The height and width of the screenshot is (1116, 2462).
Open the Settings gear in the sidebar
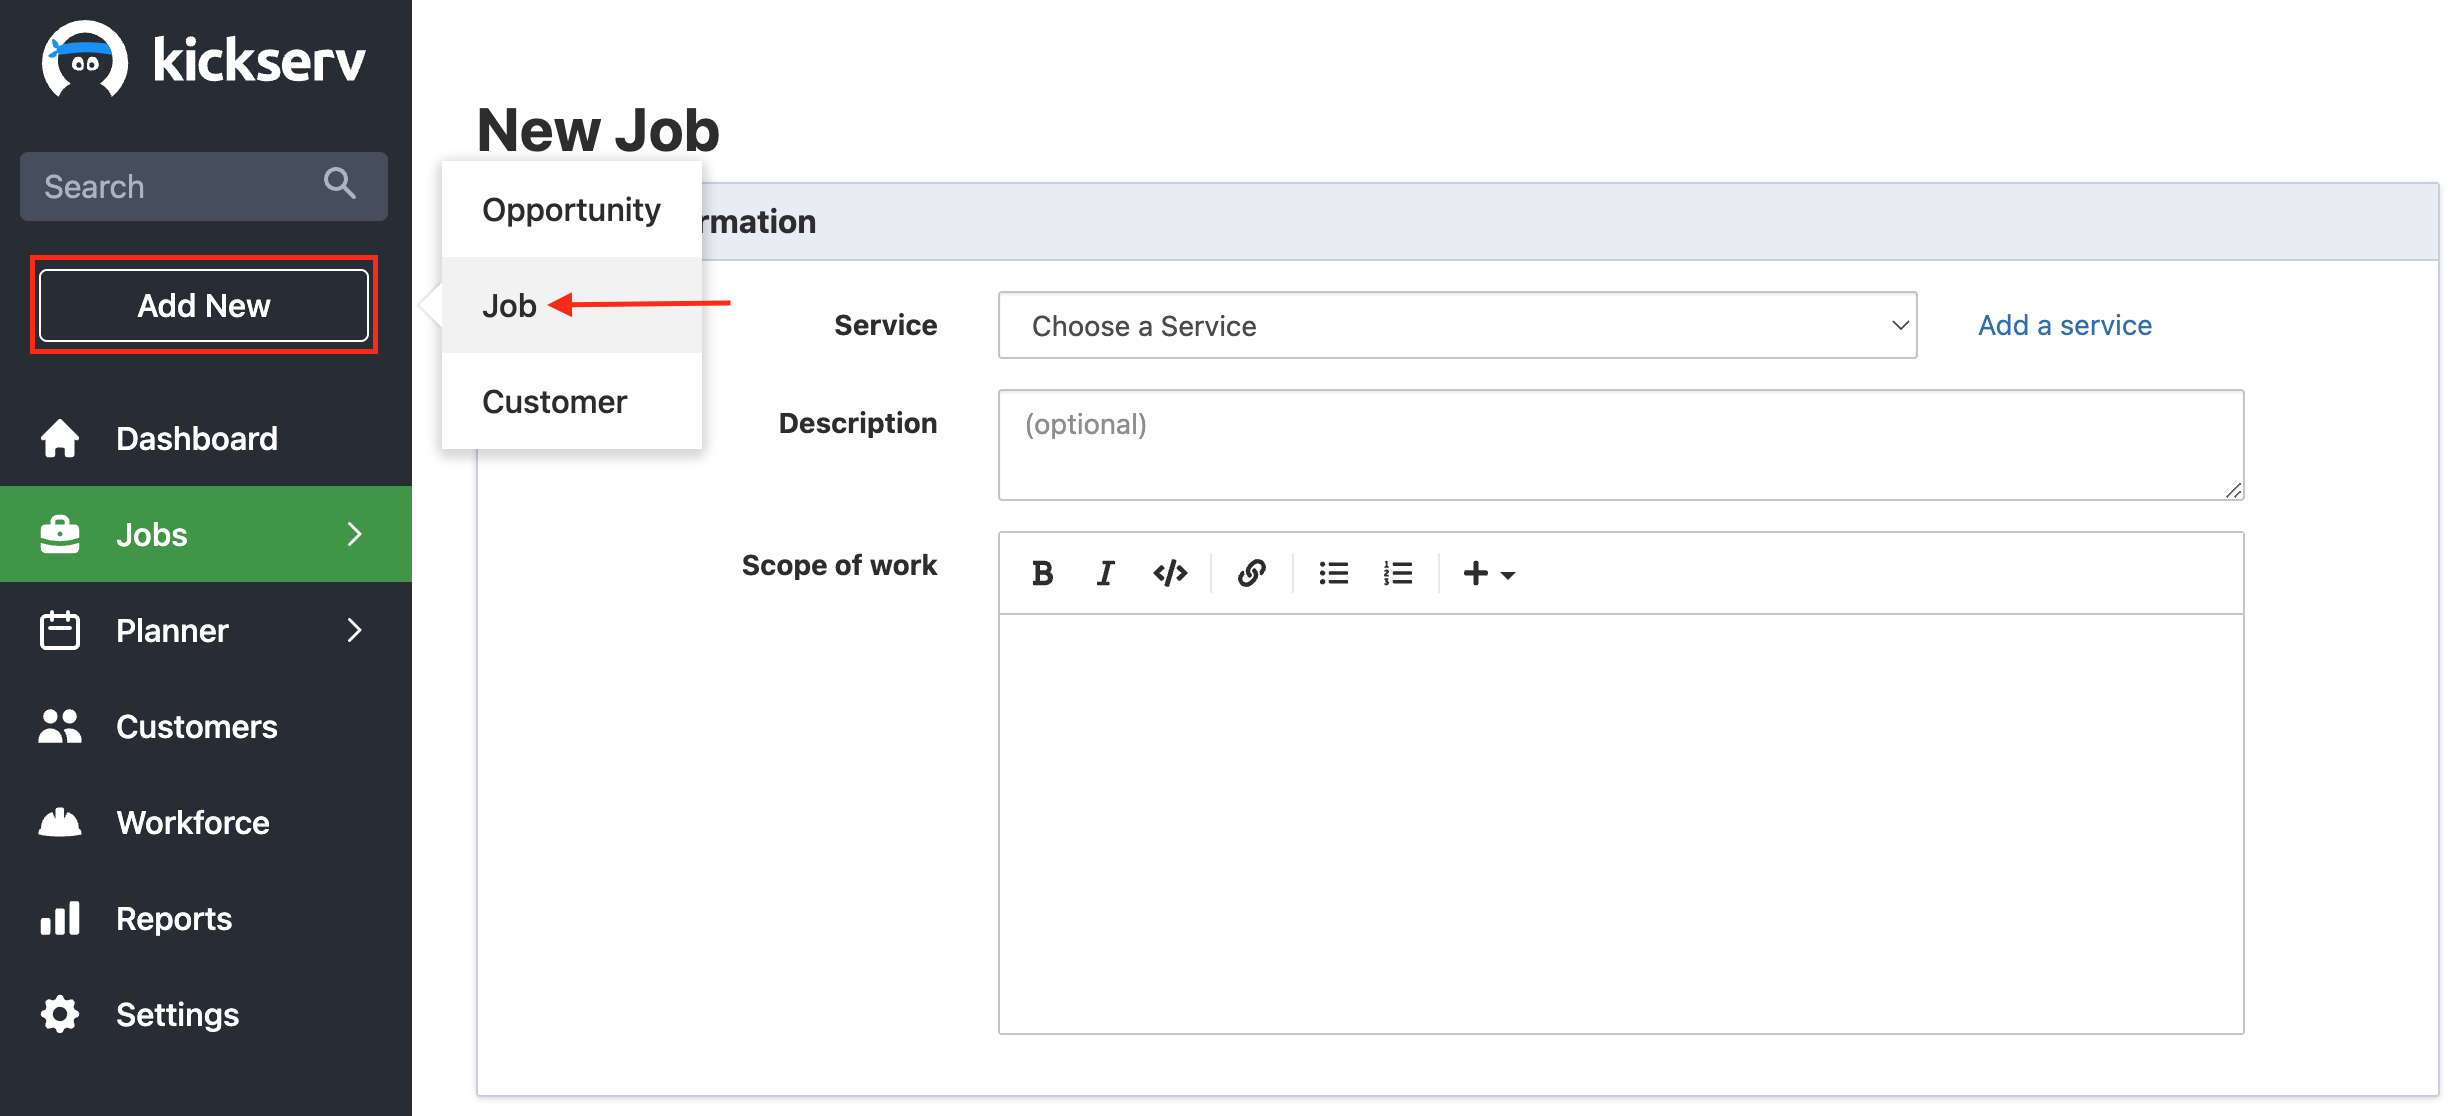(60, 1014)
